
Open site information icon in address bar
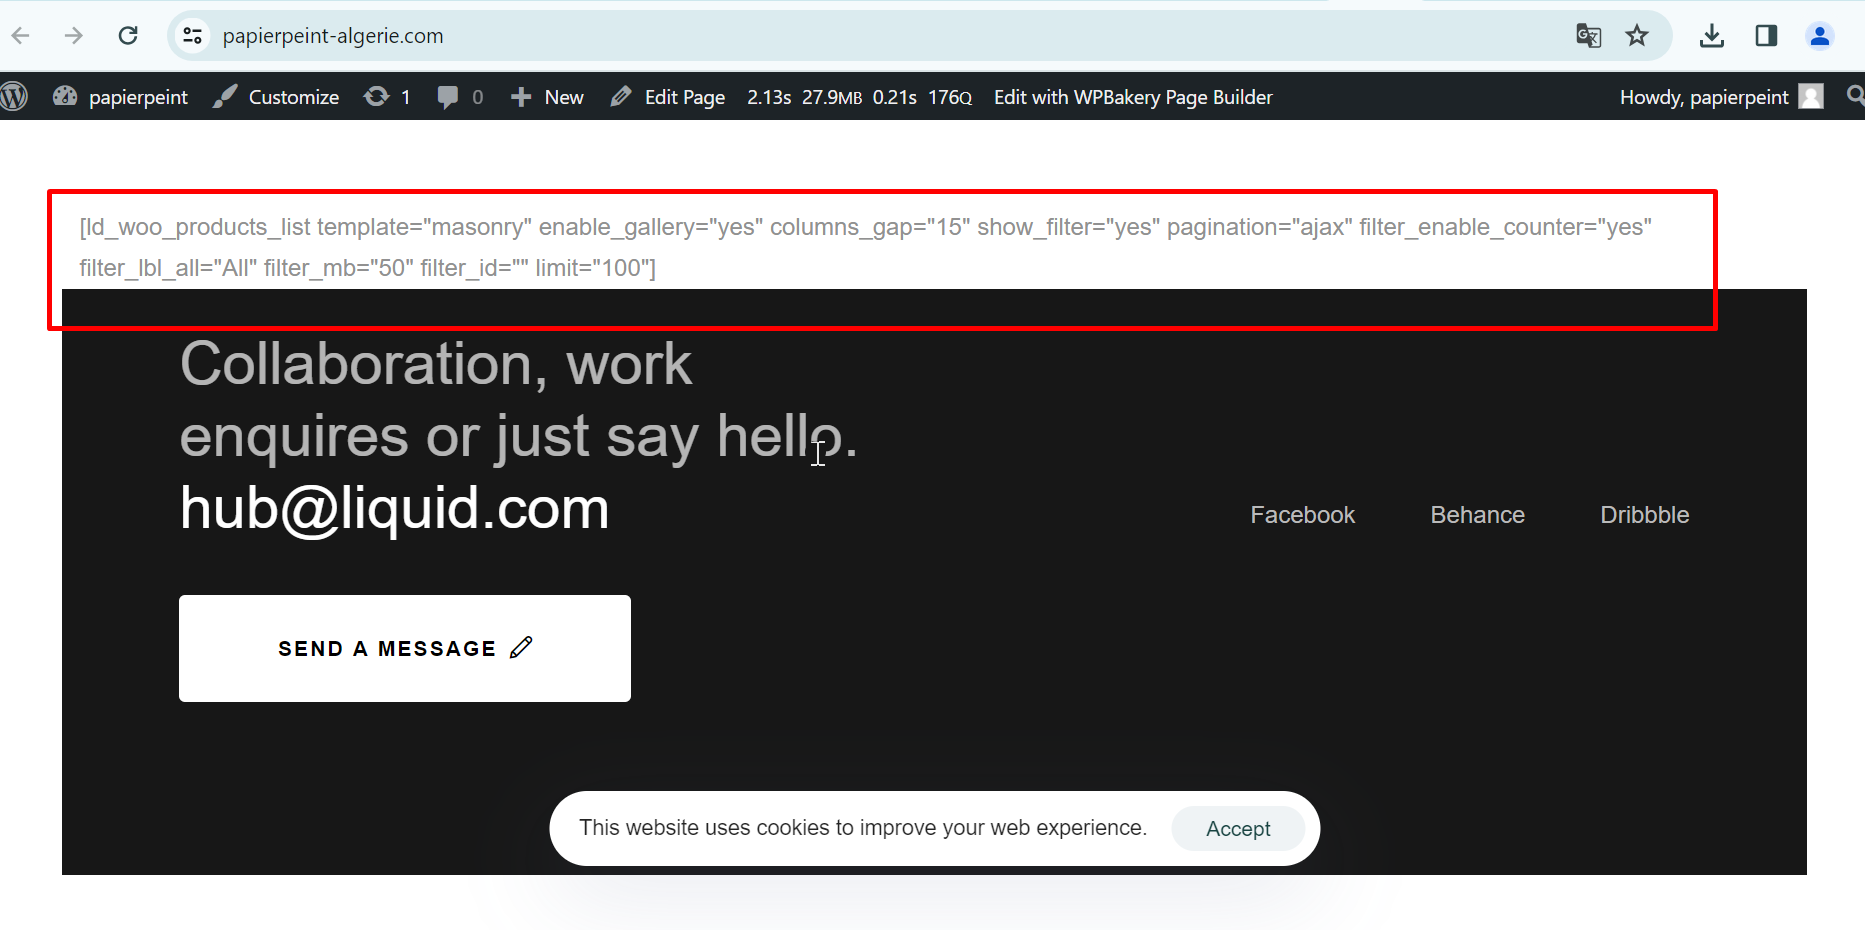(192, 36)
